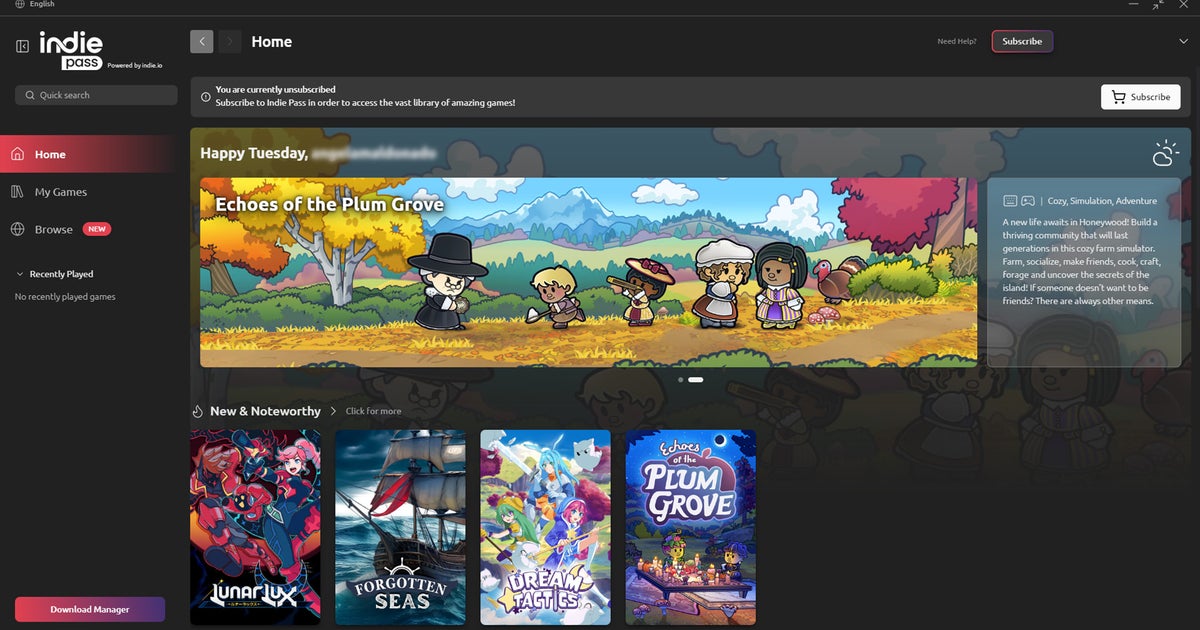
Task: Expand New & Noteworthy with the chevron
Action: (334, 411)
